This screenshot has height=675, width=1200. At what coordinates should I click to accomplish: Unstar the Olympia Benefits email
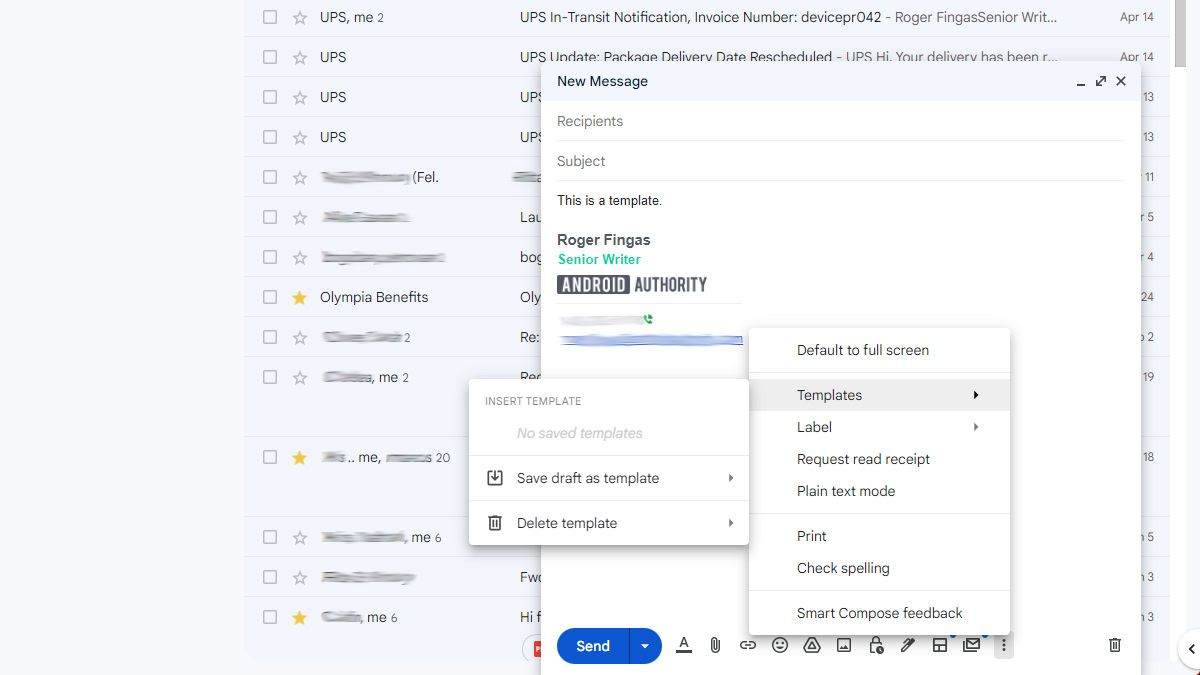[x=299, y=297]
